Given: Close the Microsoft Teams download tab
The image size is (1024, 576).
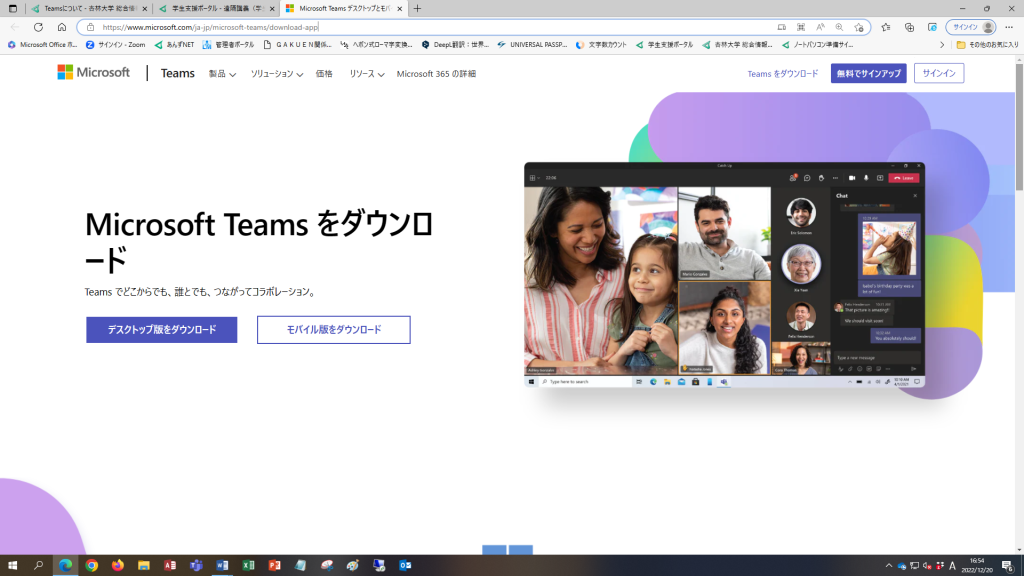Looking at the screenshot, I should click(x=400, y=8).
